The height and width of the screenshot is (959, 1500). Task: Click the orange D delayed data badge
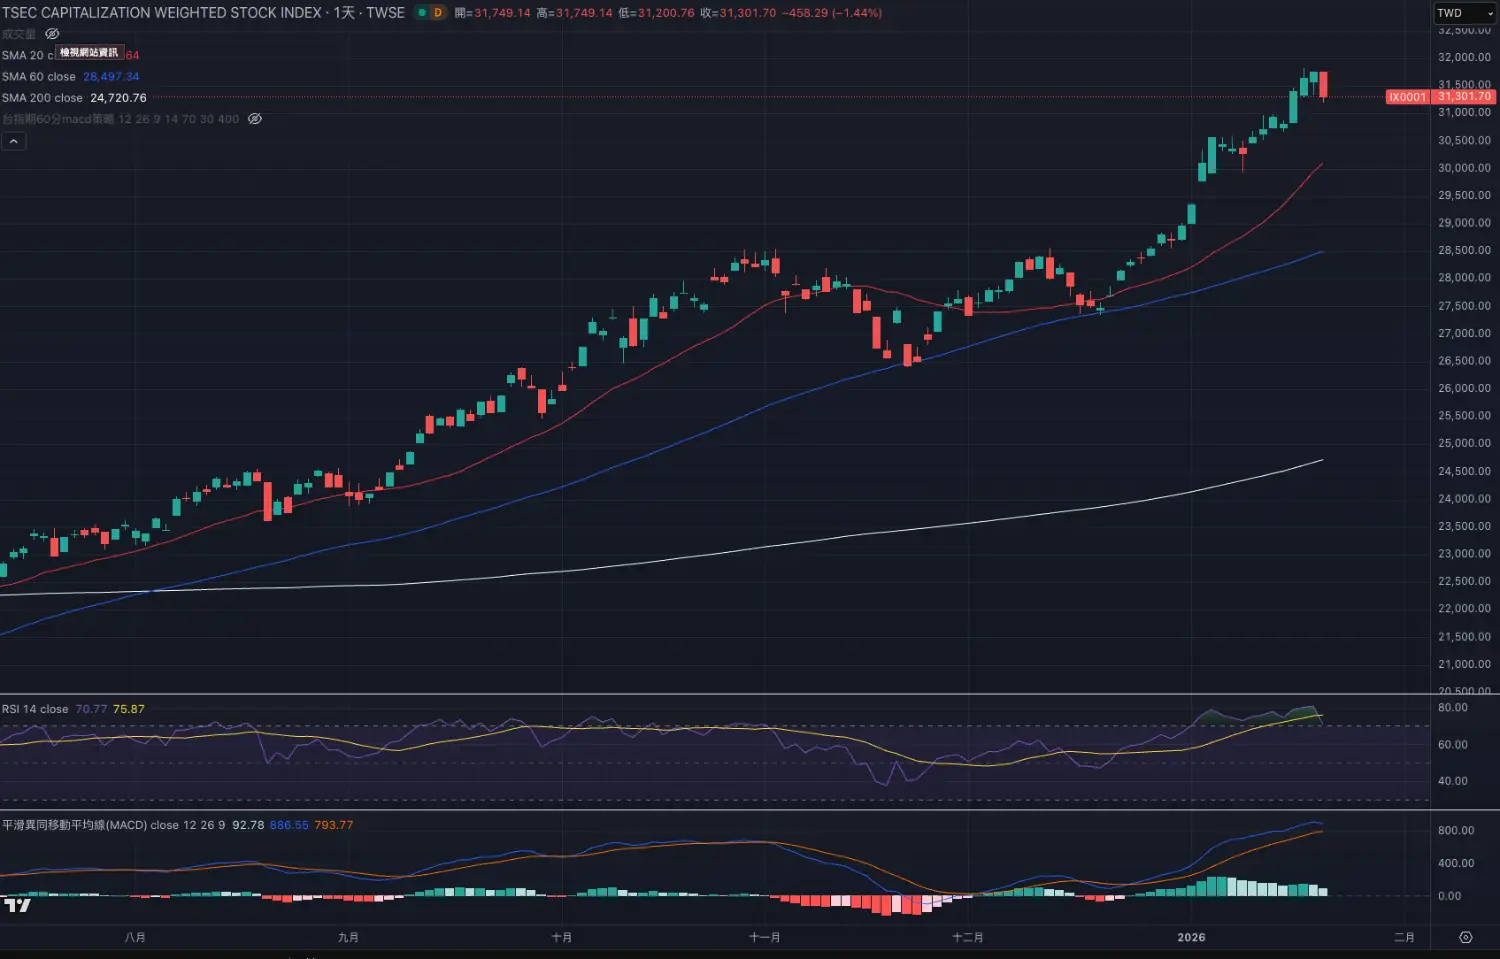438,13
